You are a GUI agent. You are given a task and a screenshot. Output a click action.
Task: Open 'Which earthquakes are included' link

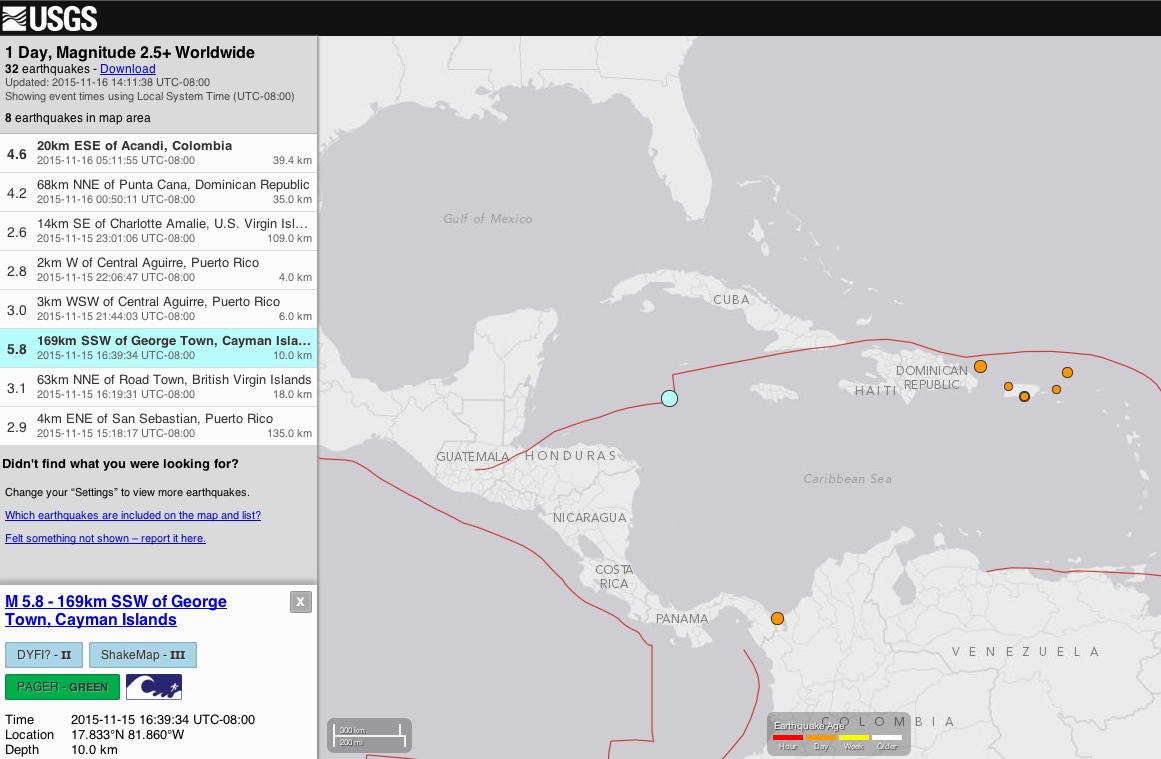133,516
